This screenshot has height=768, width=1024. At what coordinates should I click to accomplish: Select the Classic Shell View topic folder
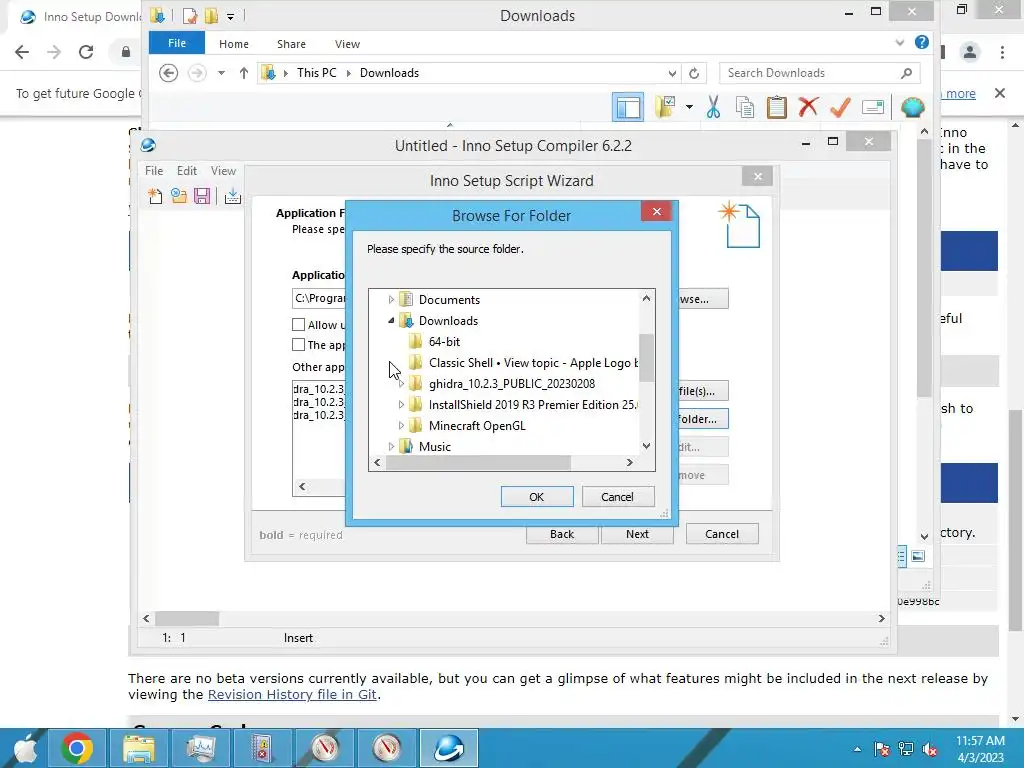click(533, 362)
